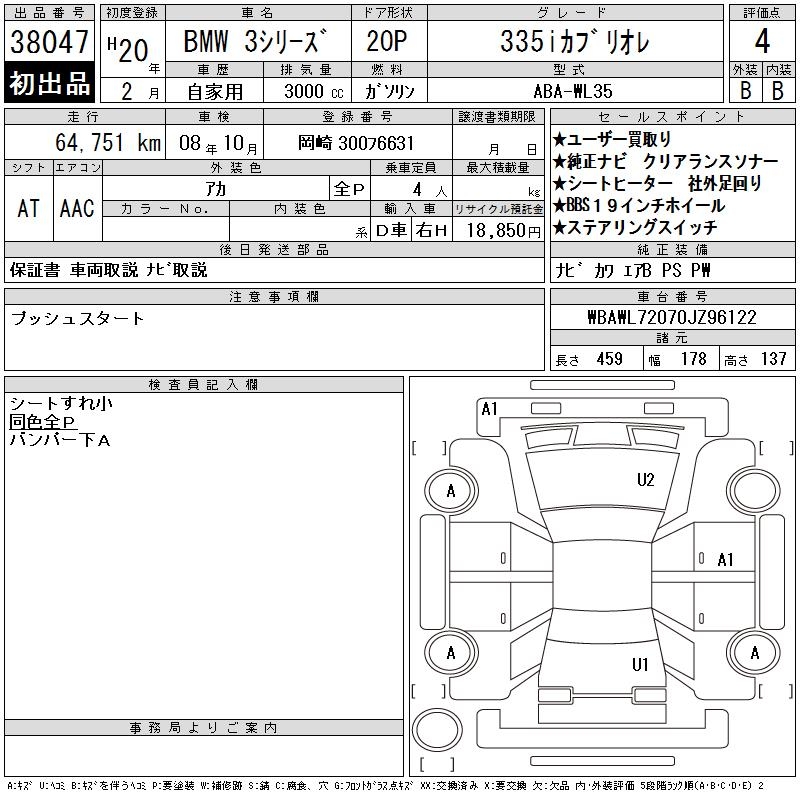This screenshot has width=800, height=800.
Task: Click sales point BBS19インチホイール
Action: tap(639, 205)
